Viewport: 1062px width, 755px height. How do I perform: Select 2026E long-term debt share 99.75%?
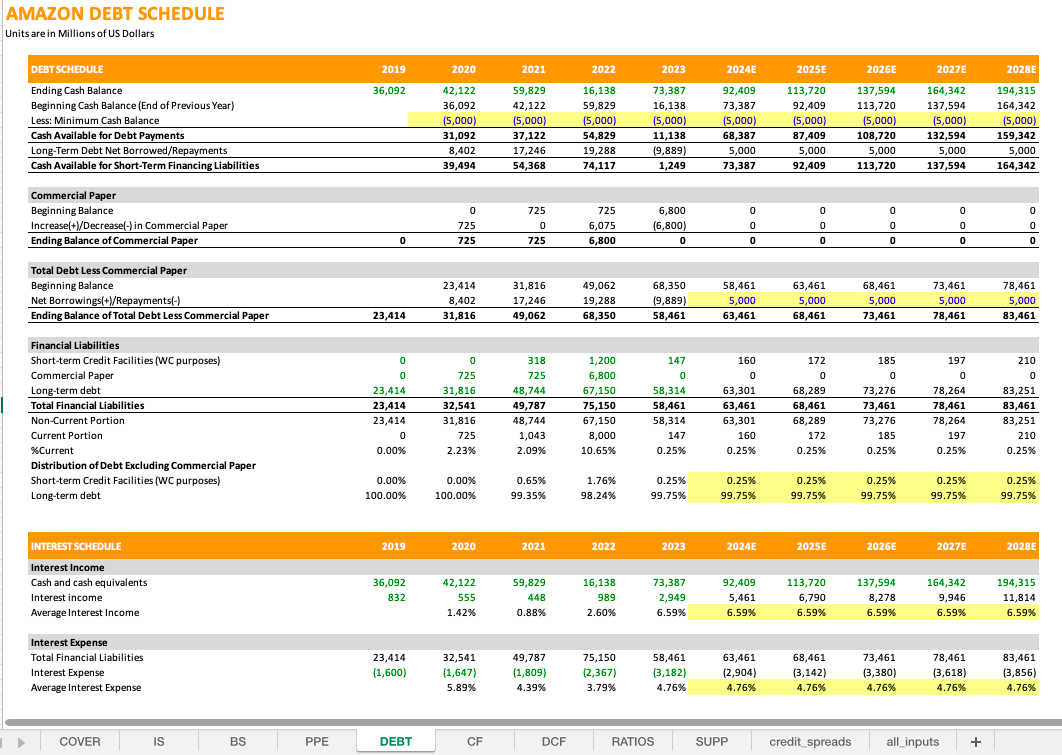(878, 496)
